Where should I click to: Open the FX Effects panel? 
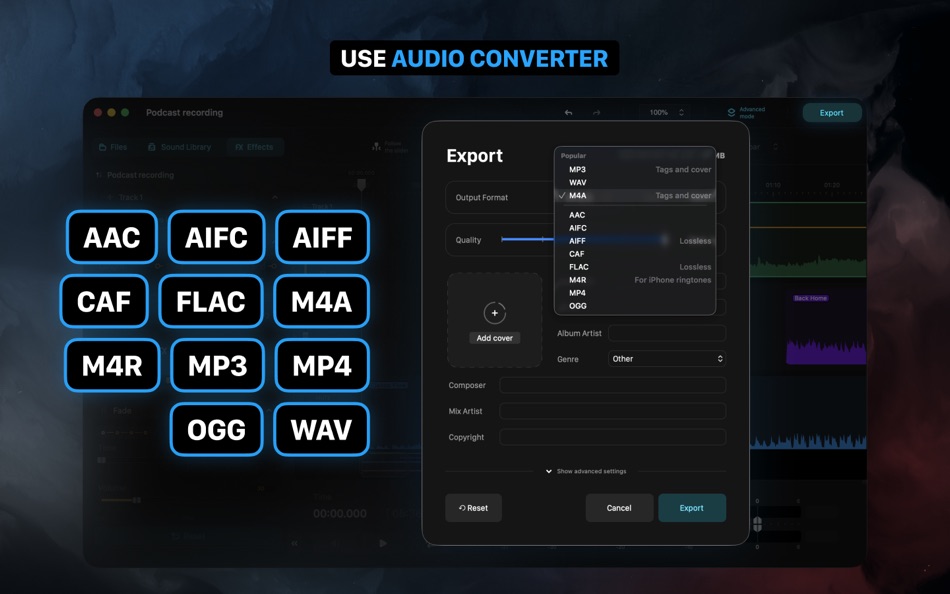pyautogui.click(x=255, y=147)
